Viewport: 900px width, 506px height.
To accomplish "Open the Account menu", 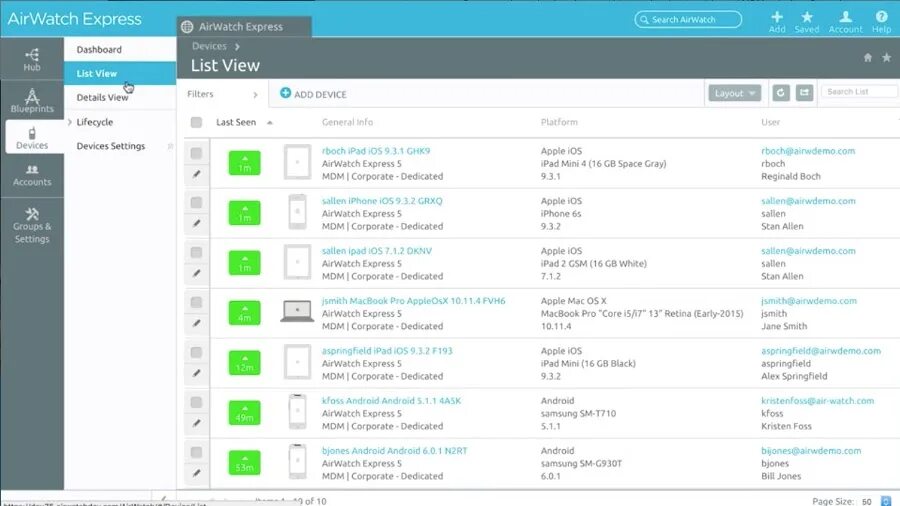I will coord(845,21).
